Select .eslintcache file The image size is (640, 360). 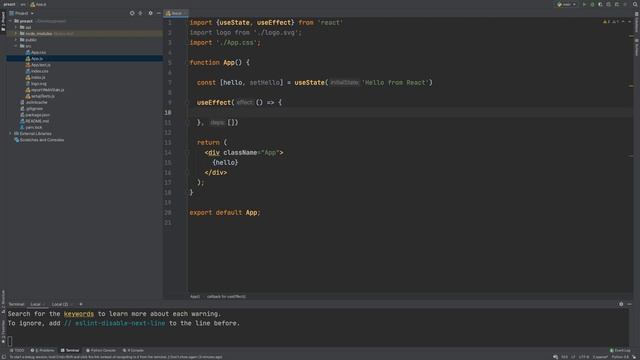(34, 102)
